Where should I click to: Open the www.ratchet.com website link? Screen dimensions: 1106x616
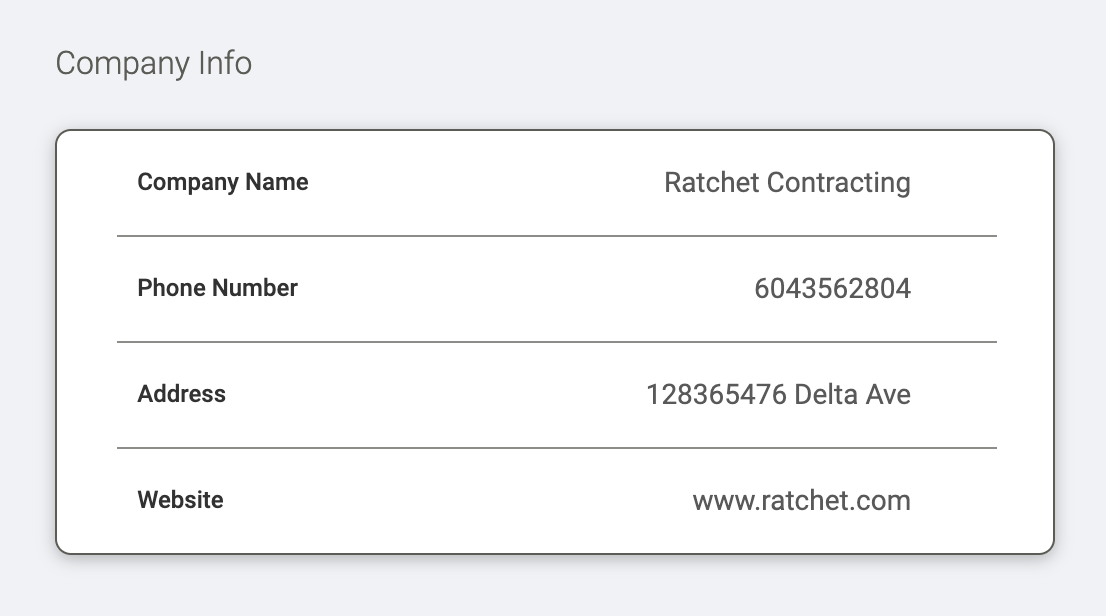point(801,501)
